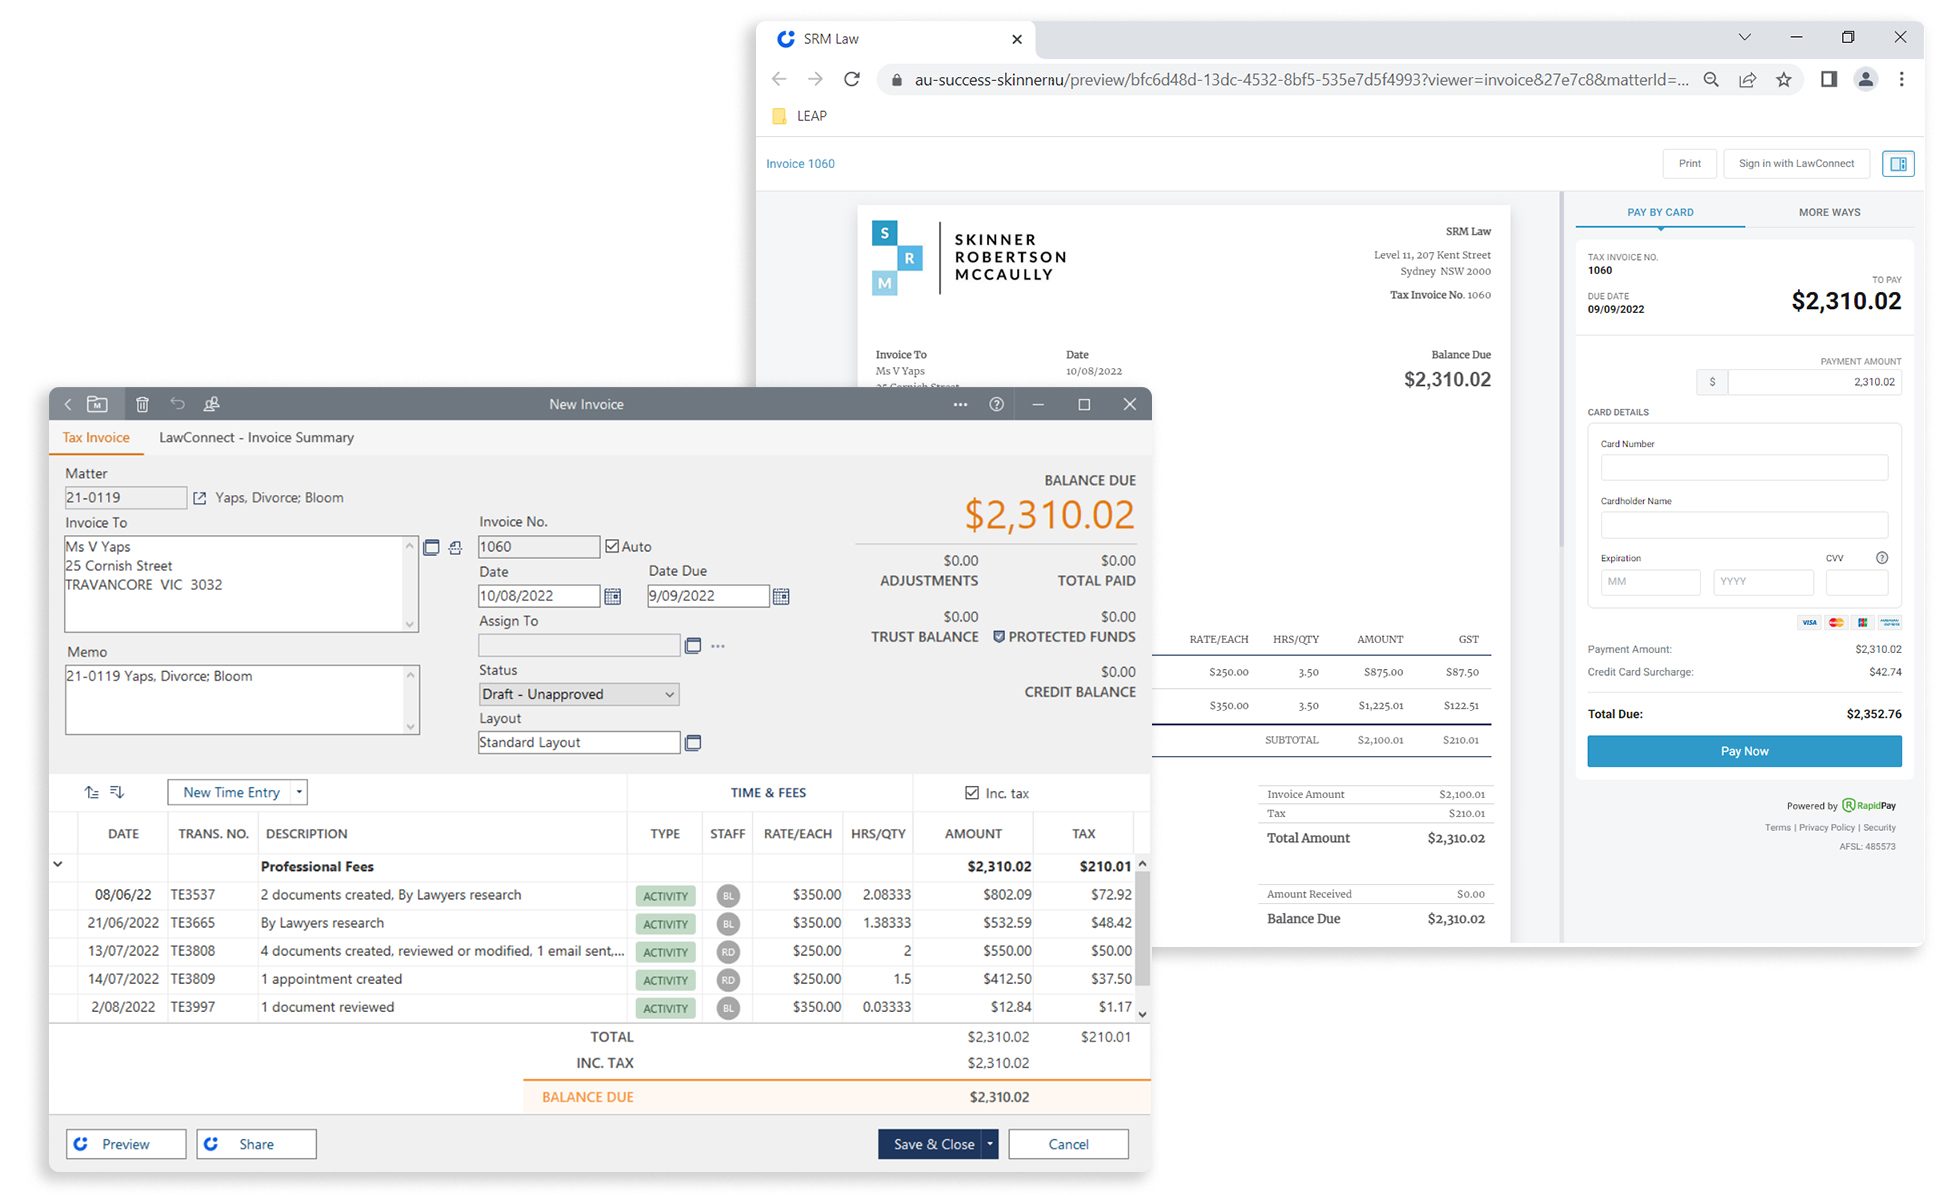
Task: Open the Invoice 1060 link
Action: tap(800, 164)
